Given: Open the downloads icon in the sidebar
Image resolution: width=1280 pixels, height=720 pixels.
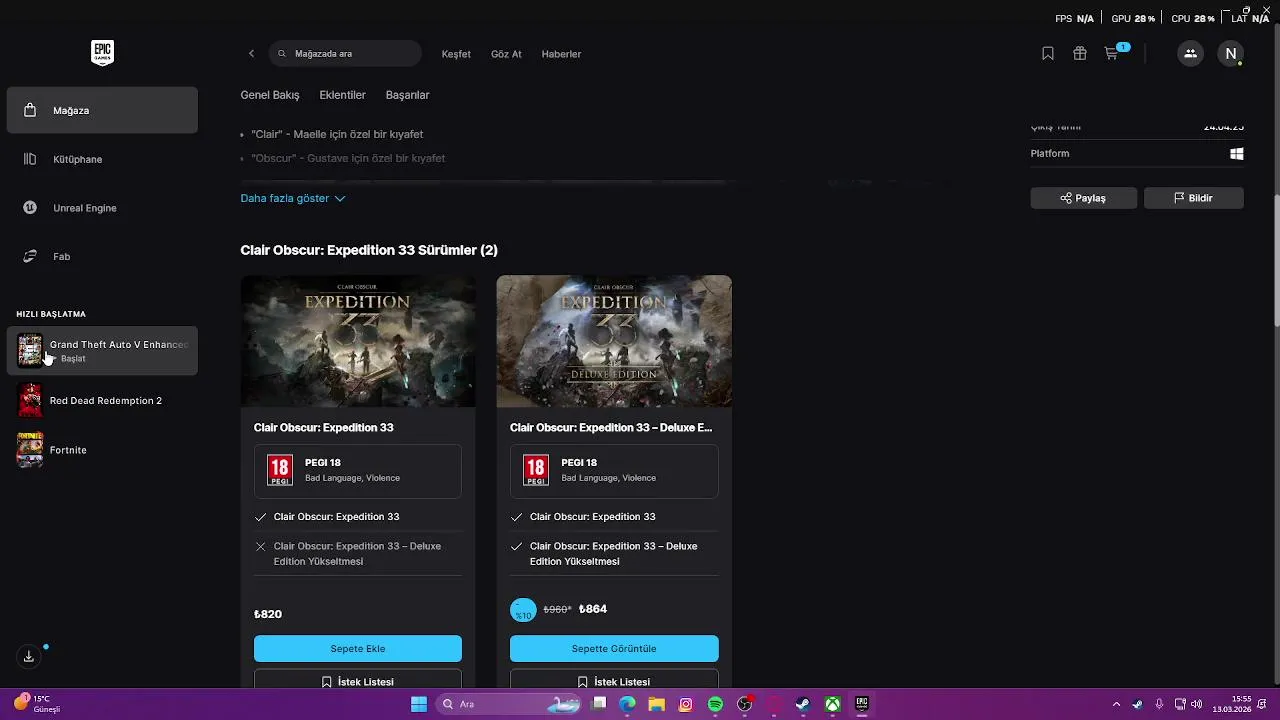Looking at the screenshot, I should [x=29, y=657].
